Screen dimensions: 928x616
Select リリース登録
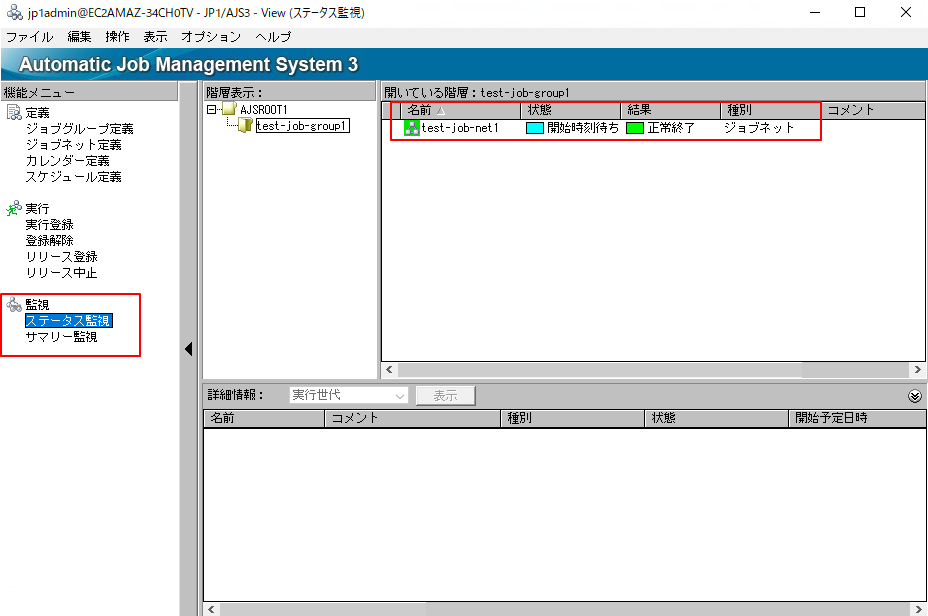click(62, 256)
